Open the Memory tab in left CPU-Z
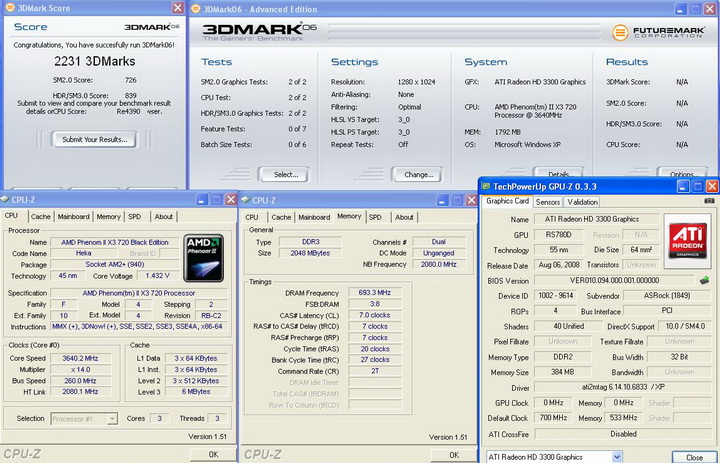 108,216
